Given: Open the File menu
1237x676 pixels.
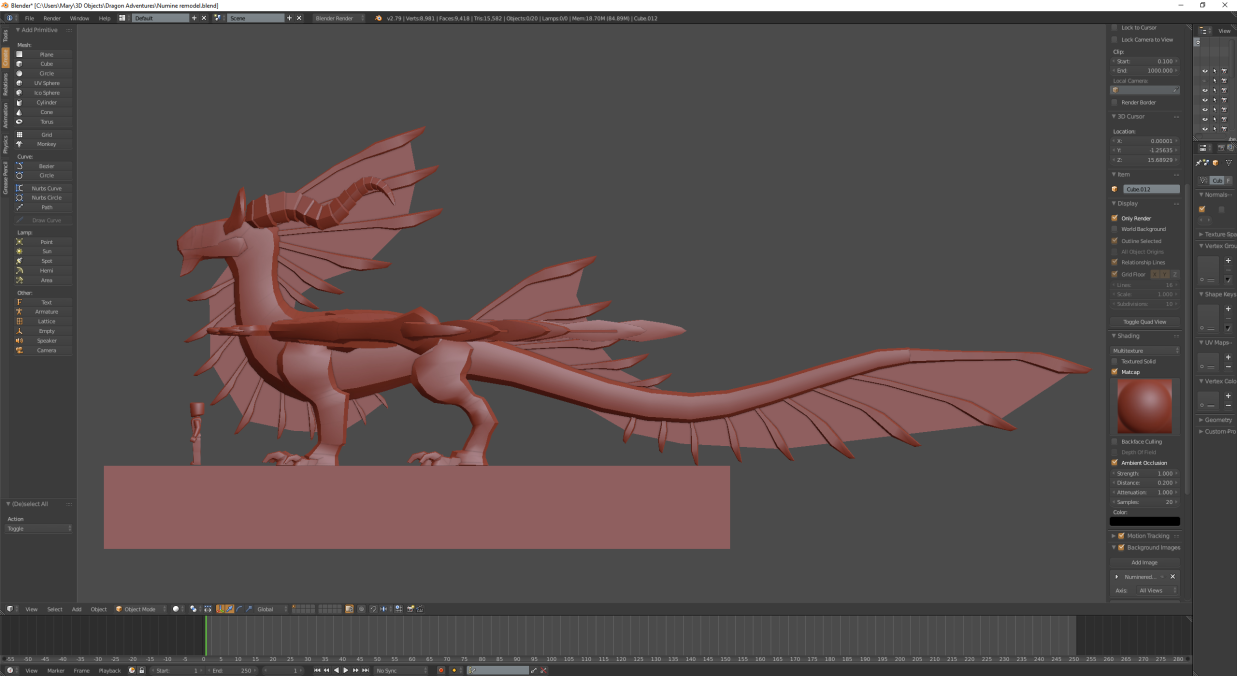Looking at the screenshot, I should [x=29, y=18].
